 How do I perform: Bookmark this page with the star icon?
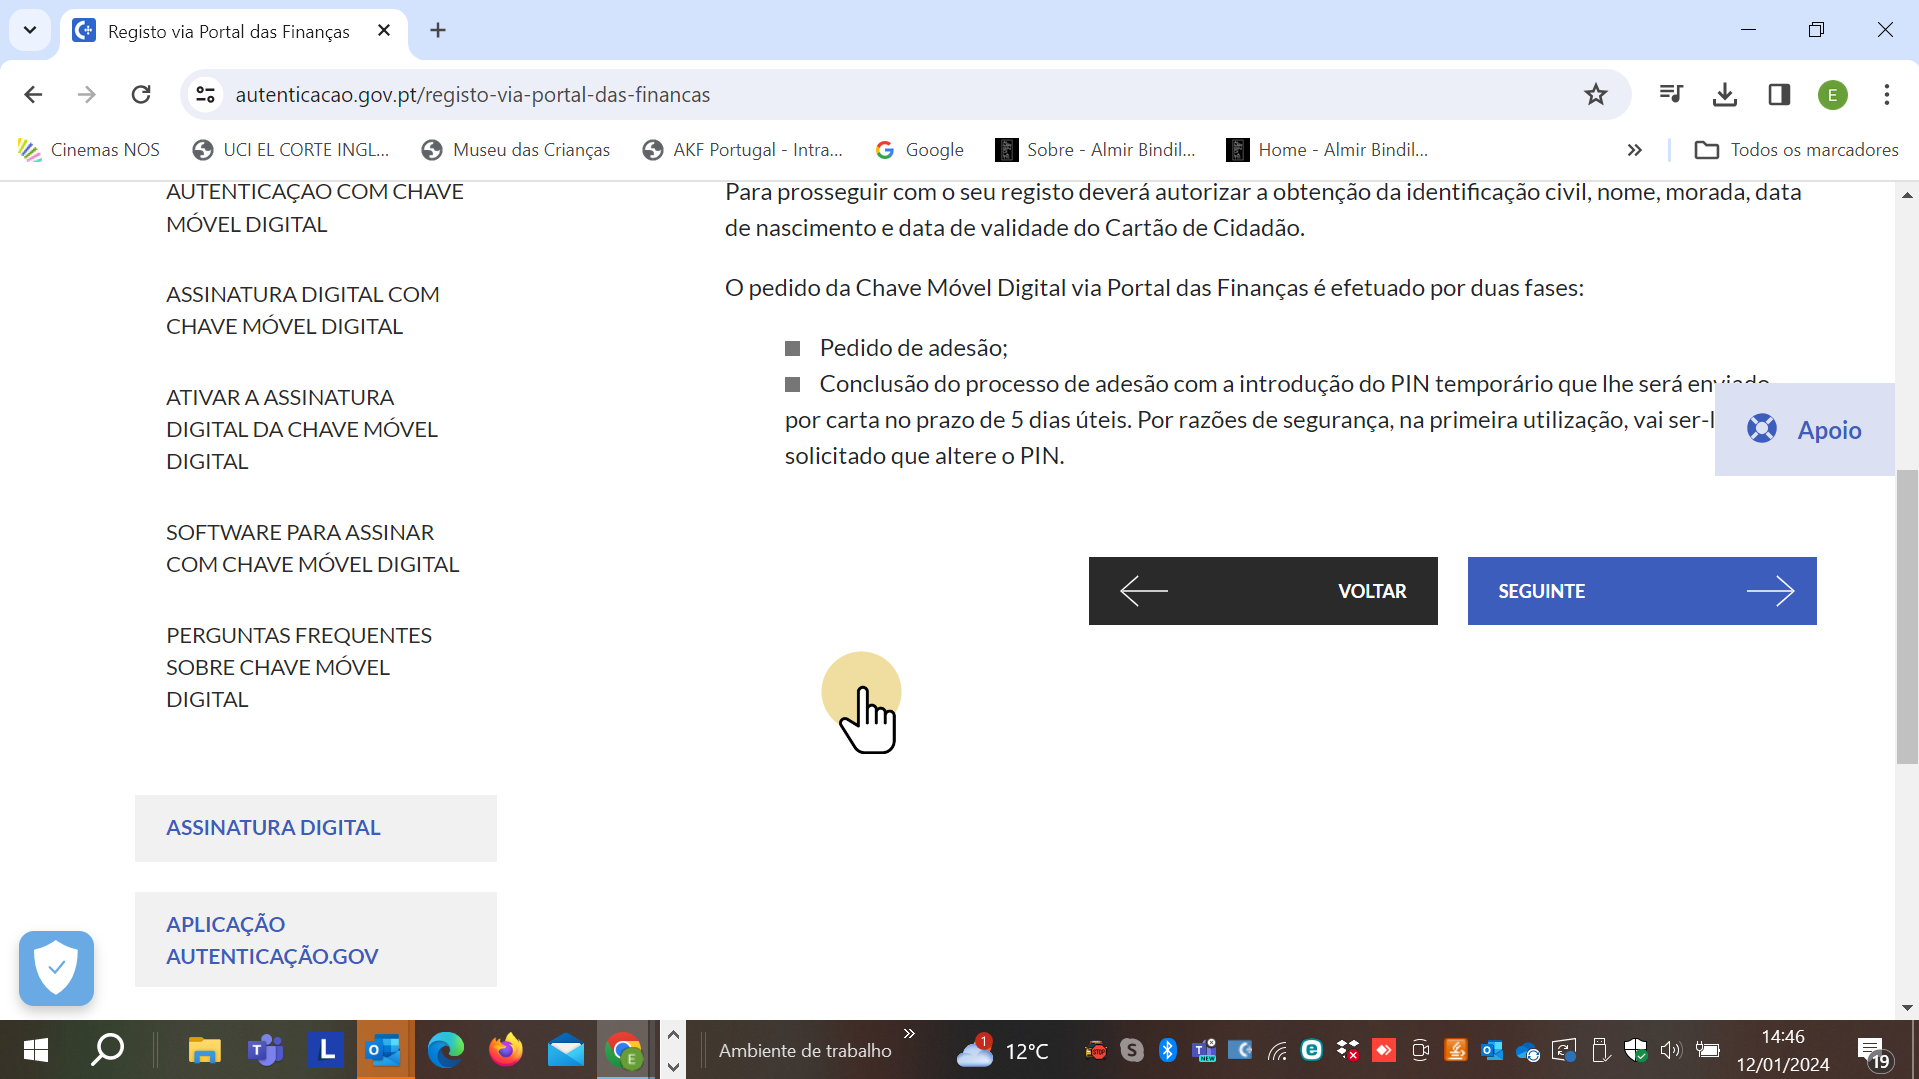pos(1595,95)
